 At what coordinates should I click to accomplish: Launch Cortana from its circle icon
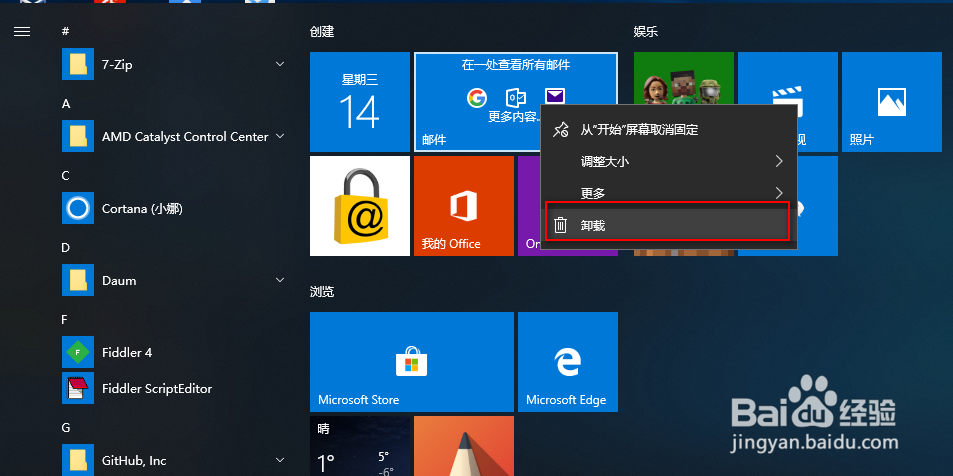(78, 208)
